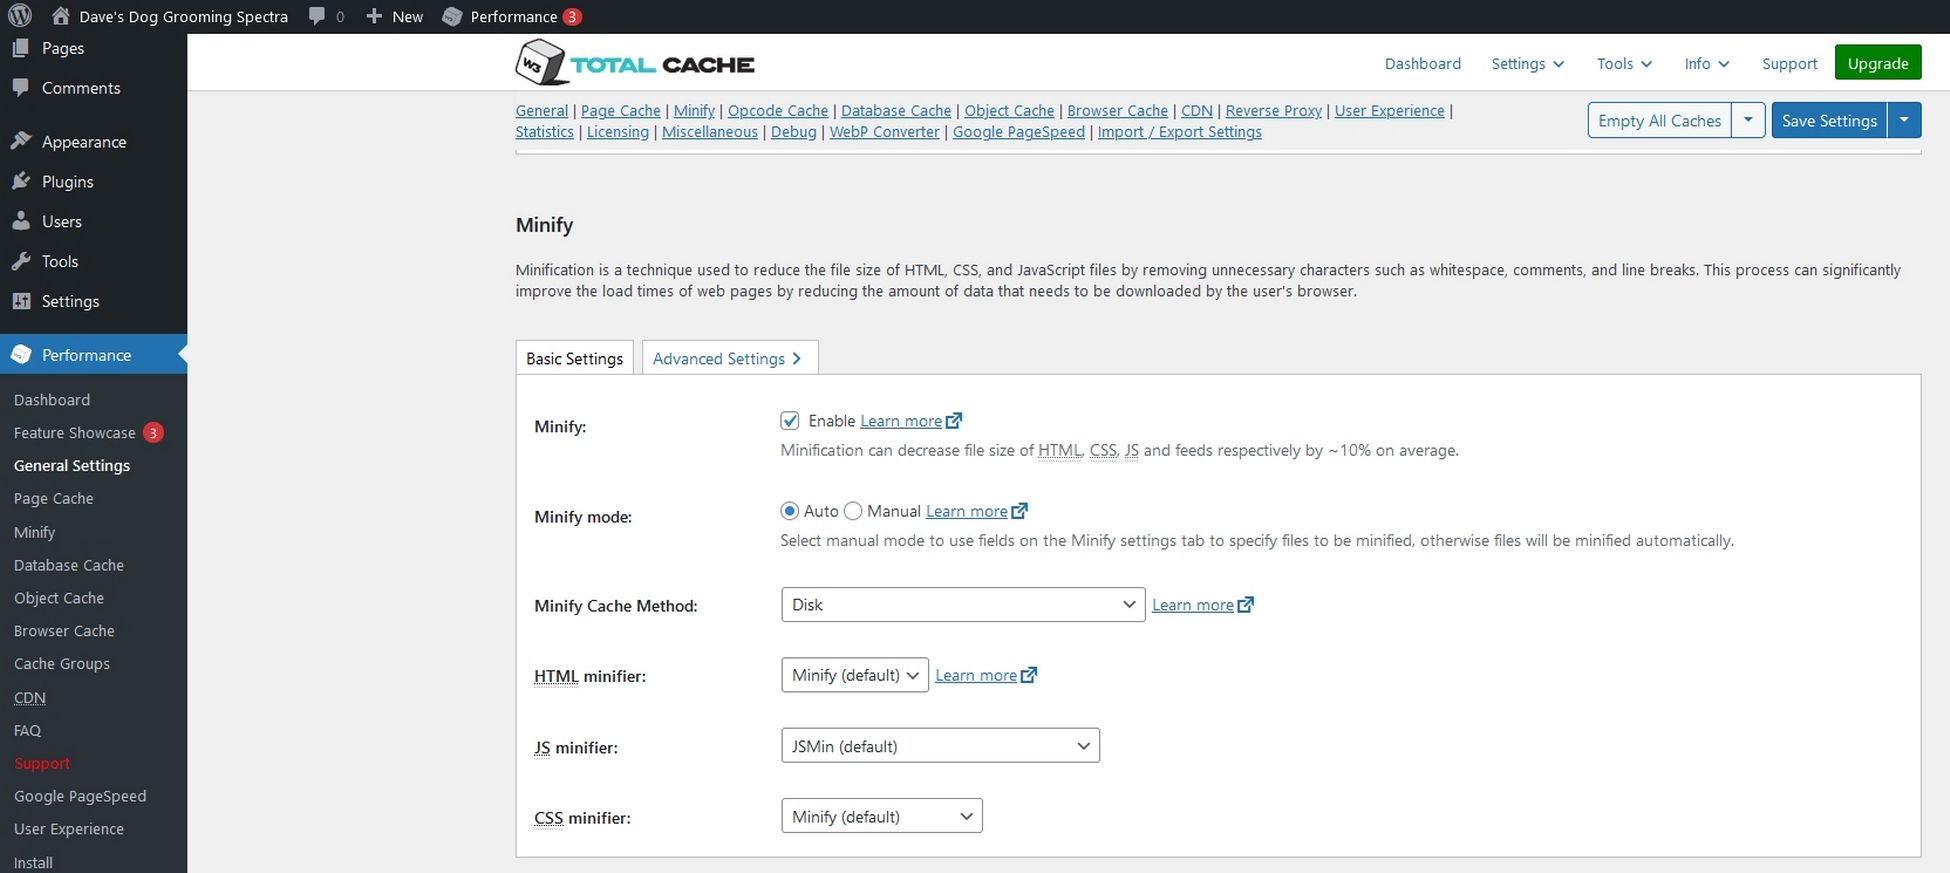Screen dimensions: 1950x873
Task: Switch to the Advanced Settings tab
Action: 730,358
